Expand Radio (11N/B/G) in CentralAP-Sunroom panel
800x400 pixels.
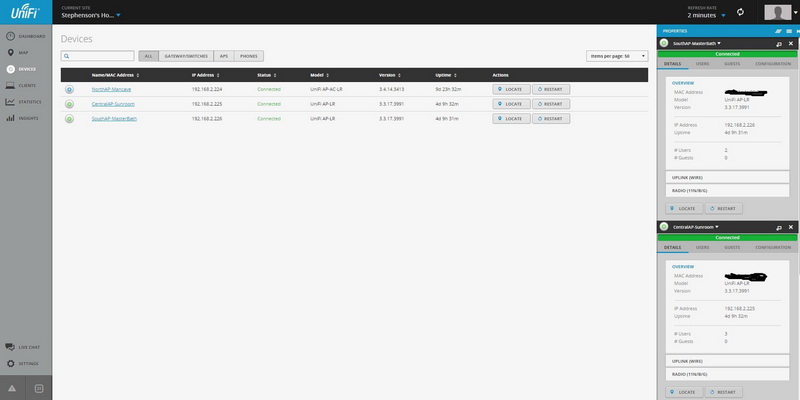click(728, 374)
